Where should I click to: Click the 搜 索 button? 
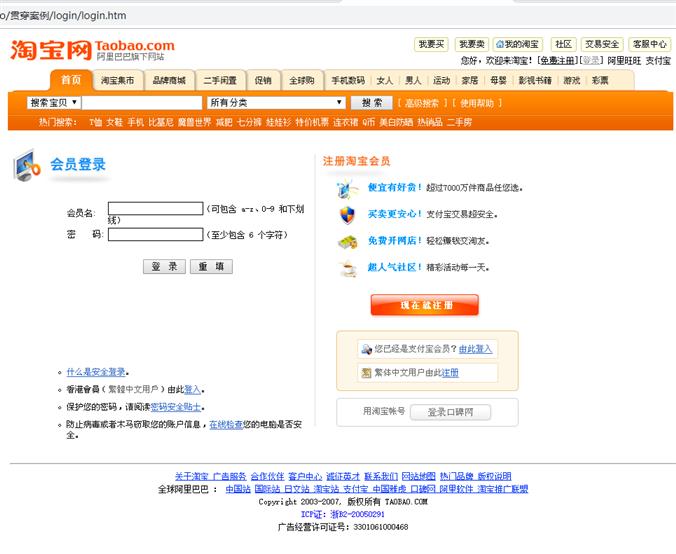coord(372,103)
